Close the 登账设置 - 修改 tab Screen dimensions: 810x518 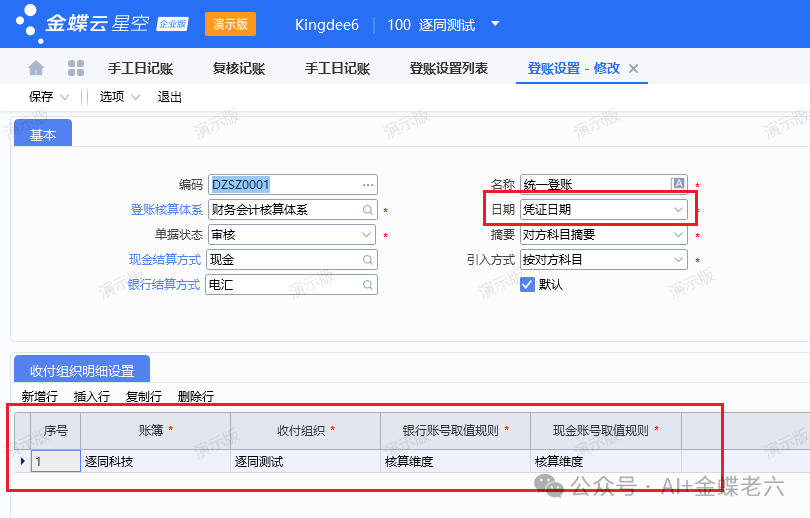633,69
